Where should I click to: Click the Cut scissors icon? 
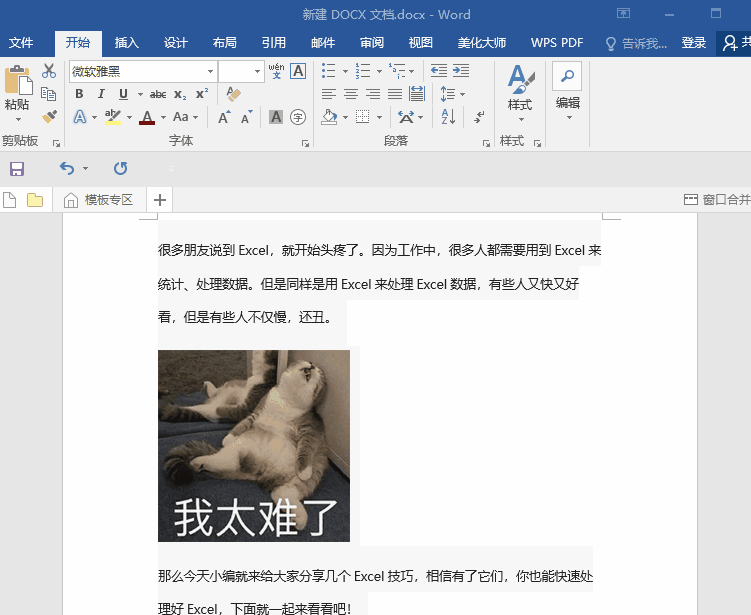pos(49,71)
